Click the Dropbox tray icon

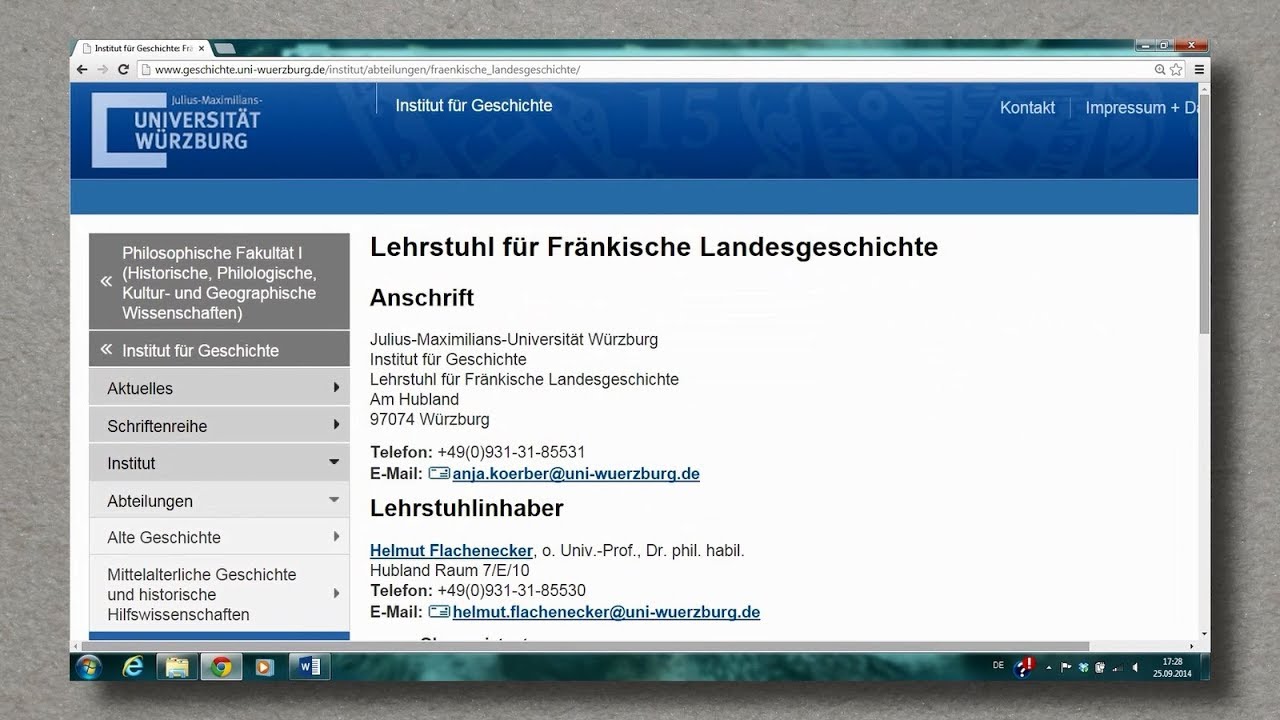1083,667
